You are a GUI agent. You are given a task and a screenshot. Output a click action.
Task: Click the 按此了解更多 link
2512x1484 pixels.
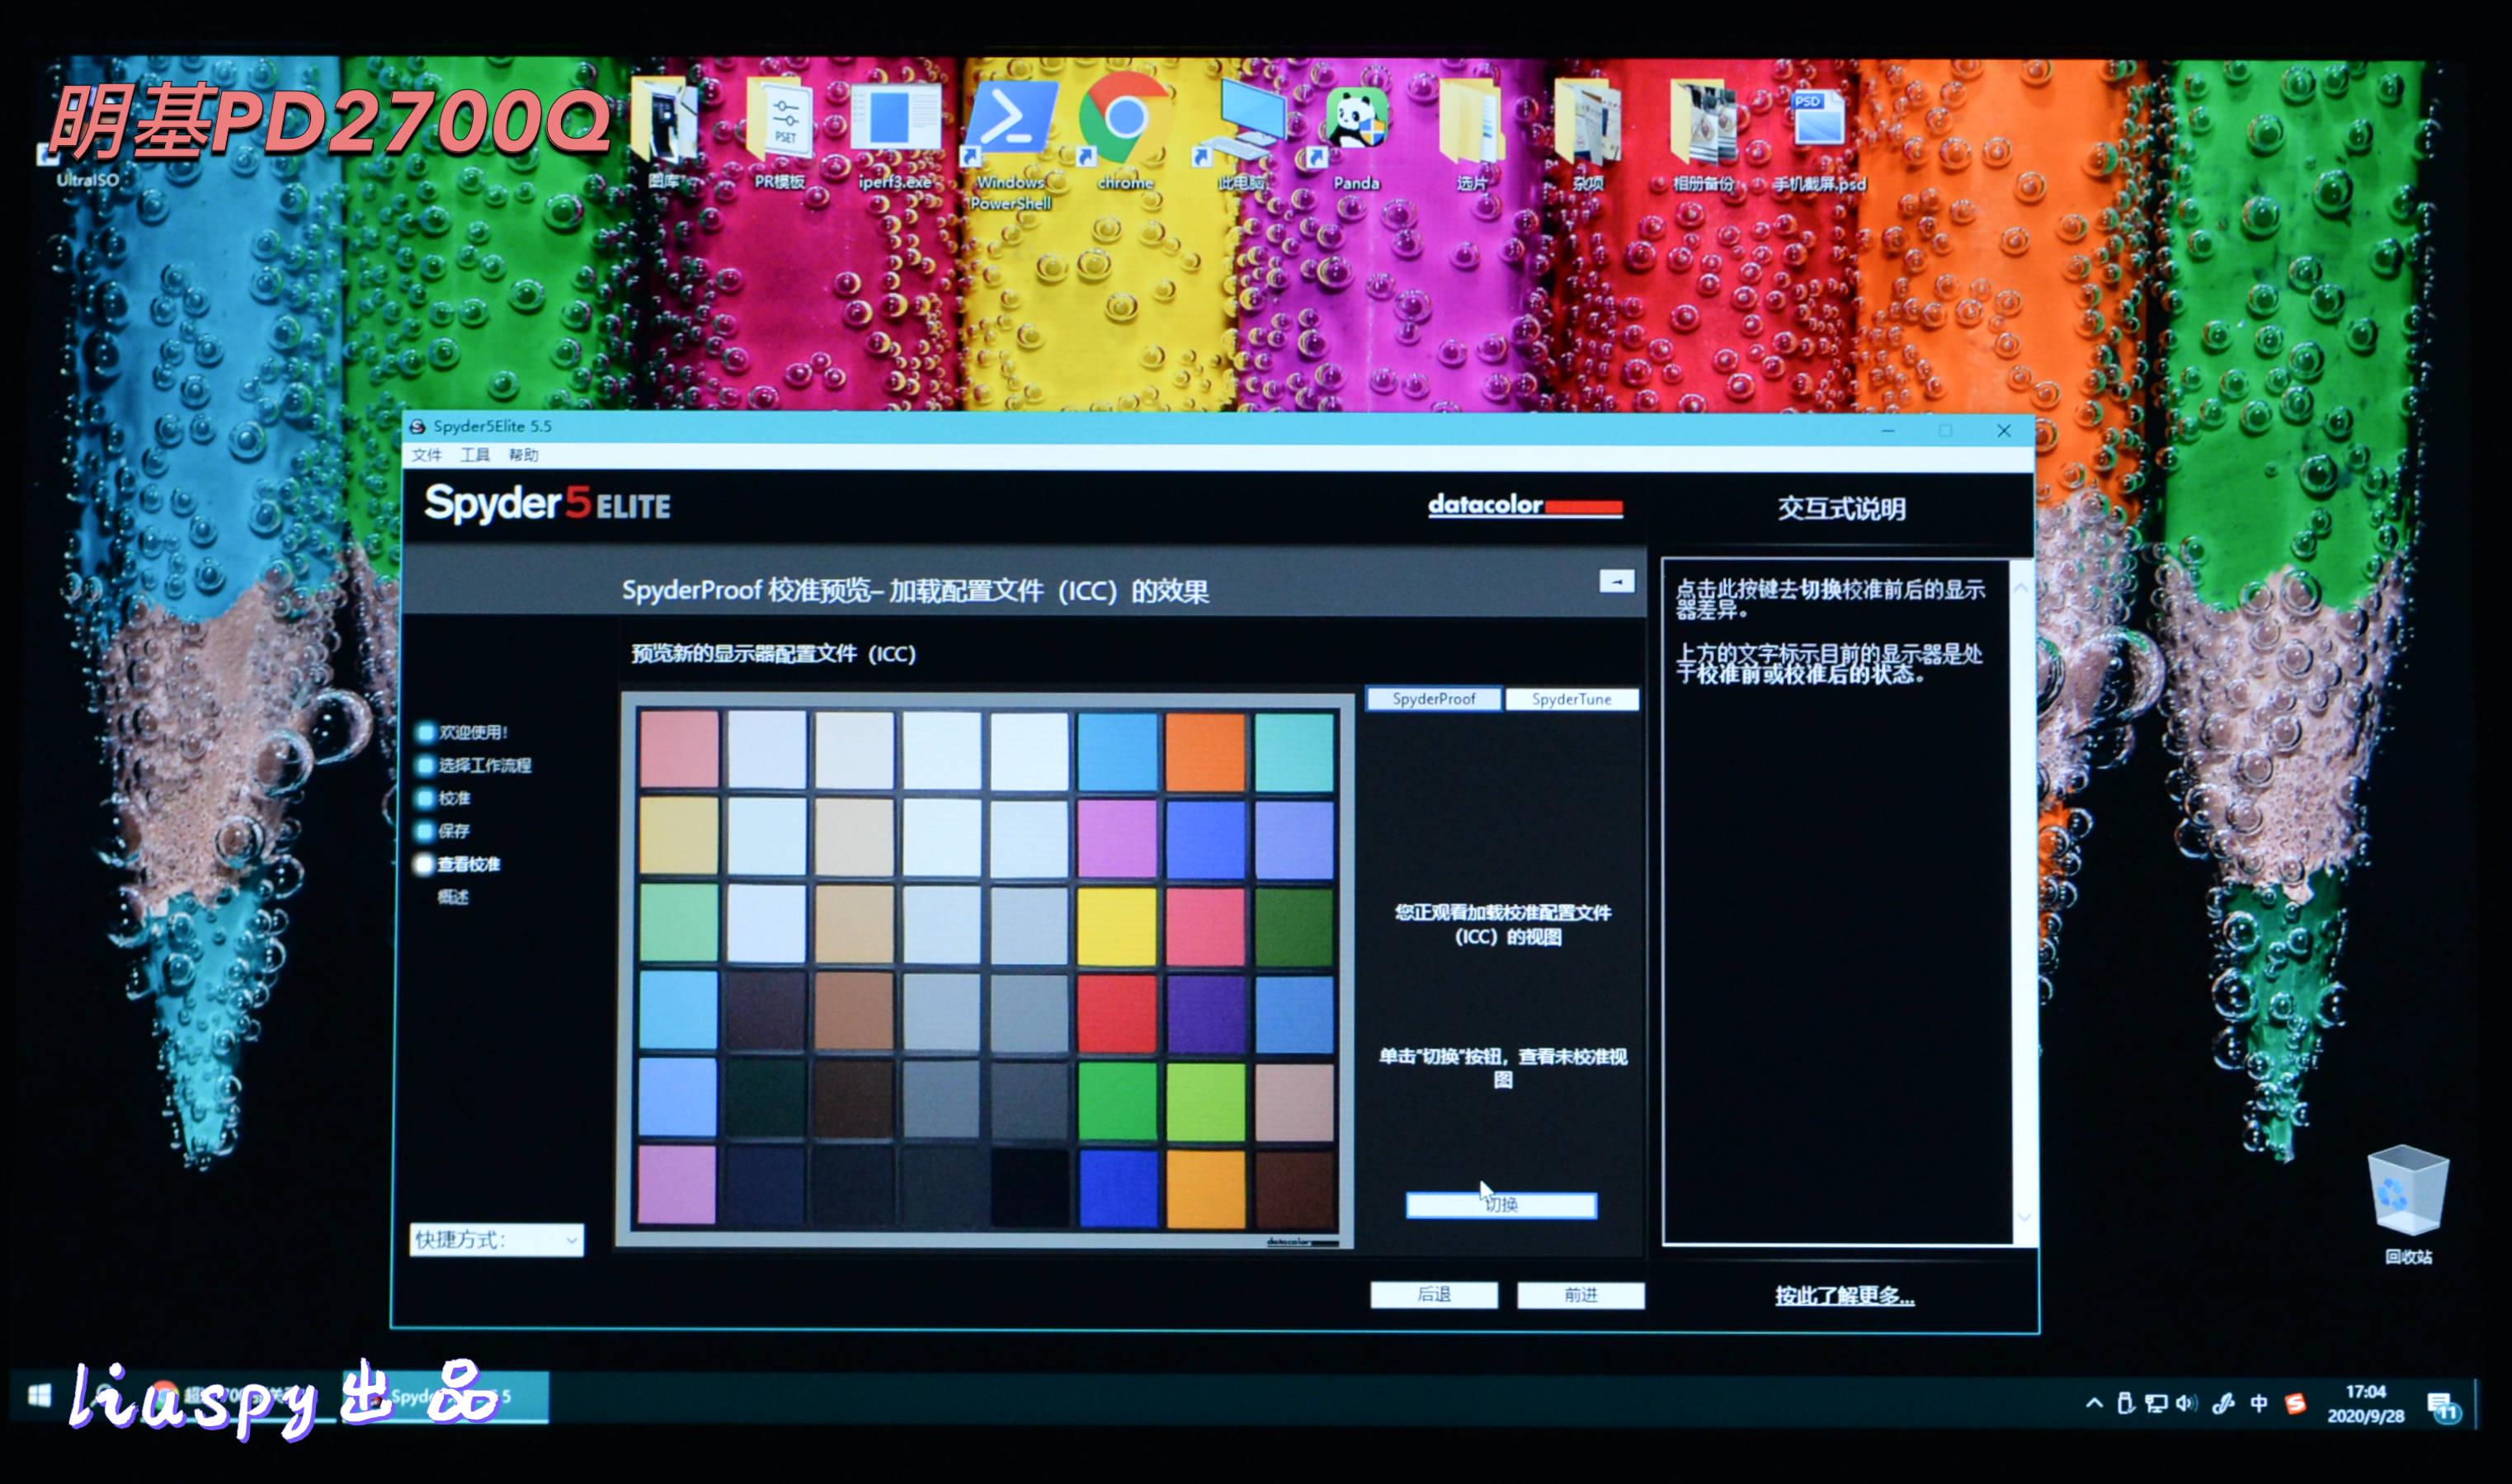click(x=1844, y=1295)
